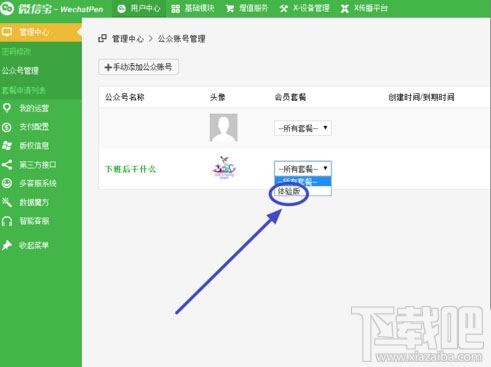Open the 用户中心 top menu
The width and height of the screenshot is (491, 367).
pyautogui.click(x=139, y=9)
